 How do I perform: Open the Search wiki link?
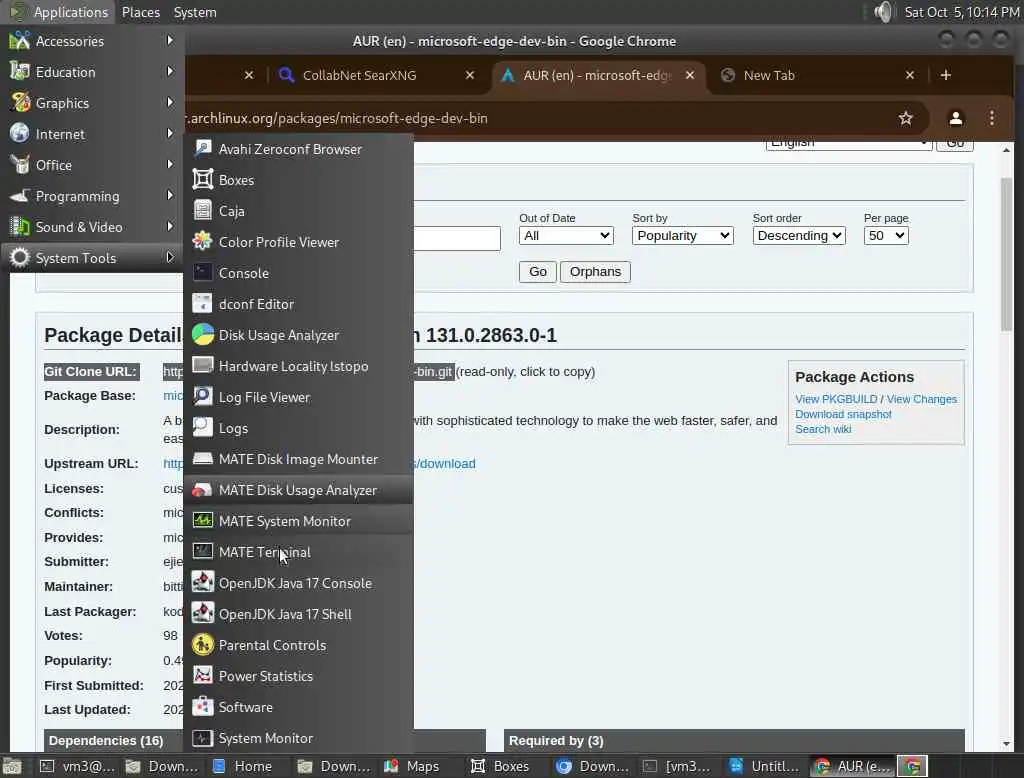click(x=823, y=429)
